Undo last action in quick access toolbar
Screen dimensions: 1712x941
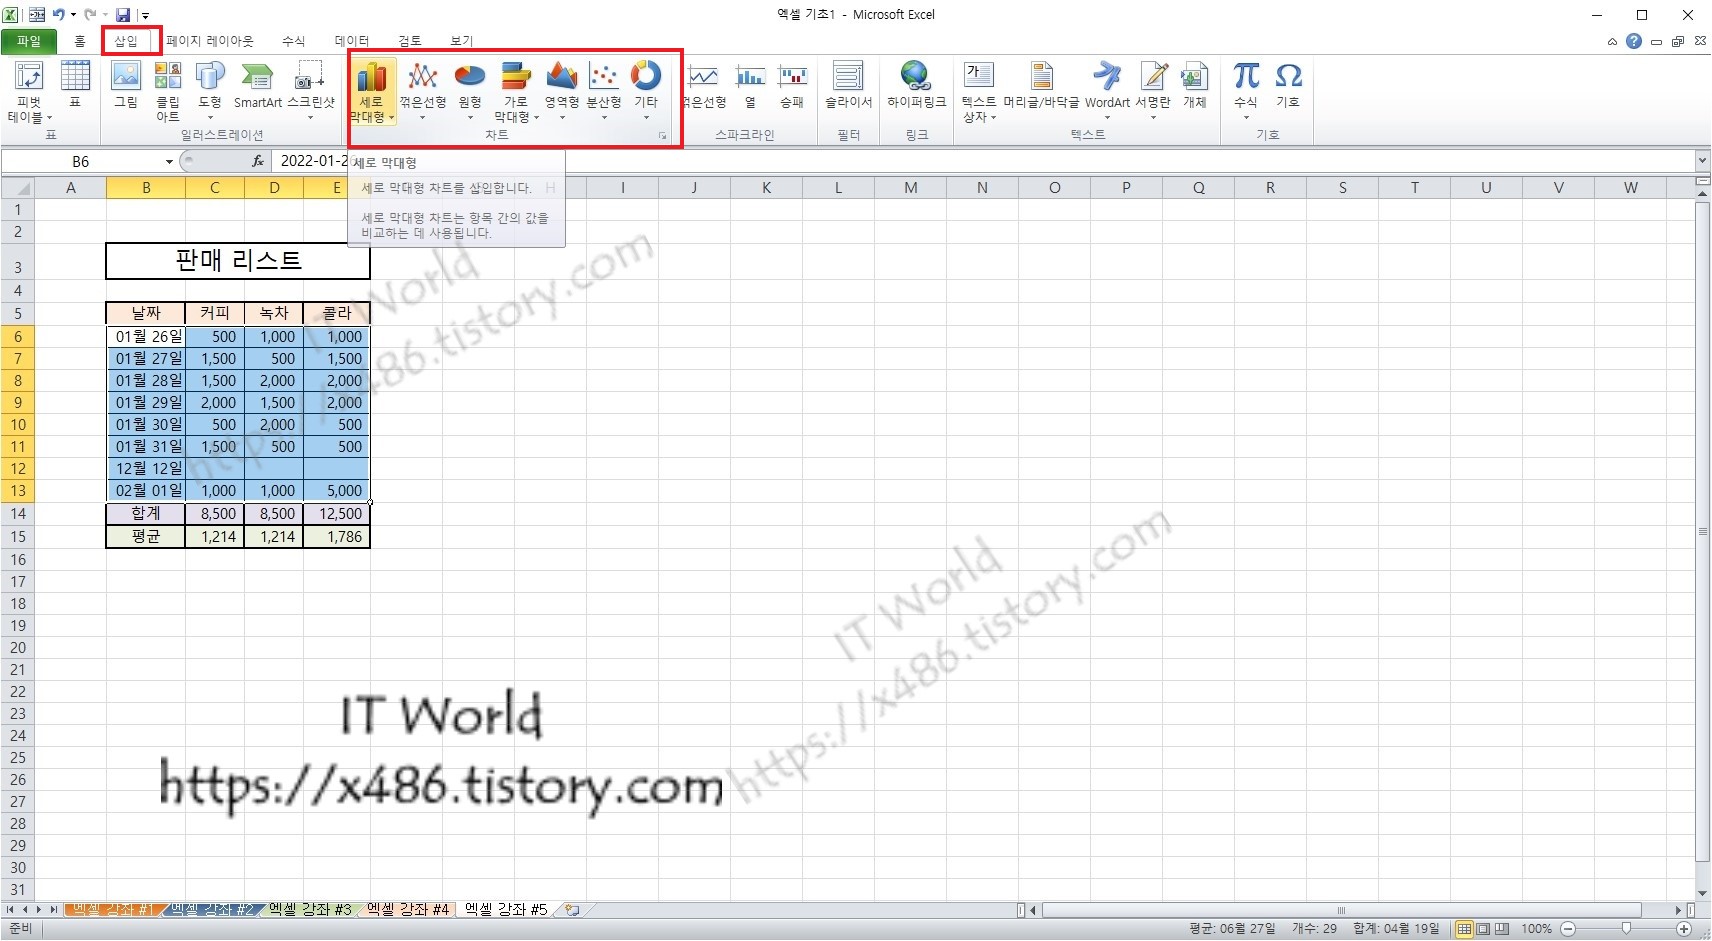[x=58, y=15]
